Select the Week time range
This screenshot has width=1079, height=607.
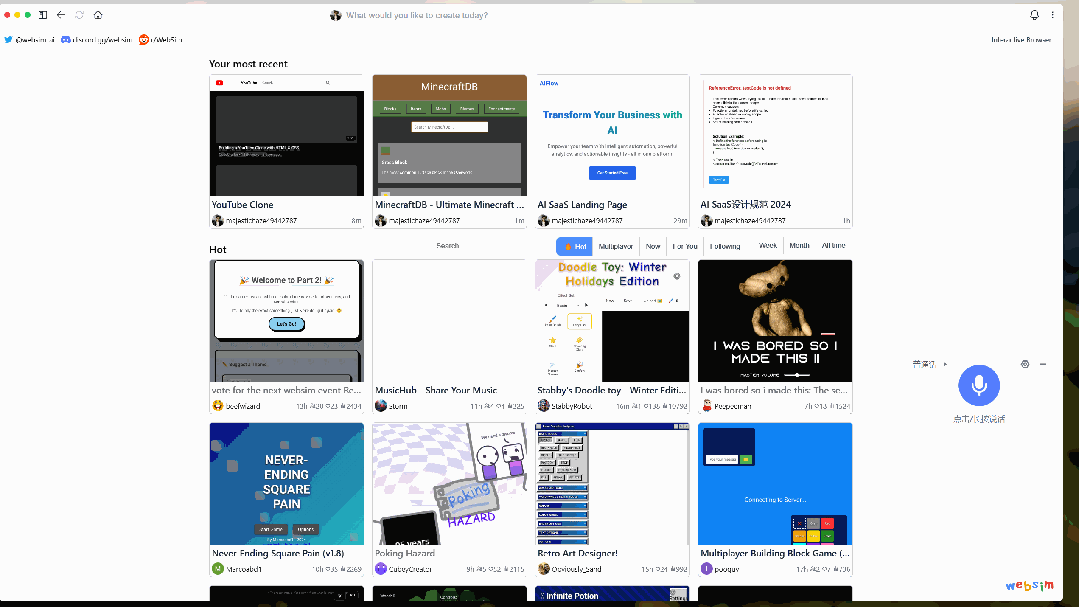coord(768,246)
